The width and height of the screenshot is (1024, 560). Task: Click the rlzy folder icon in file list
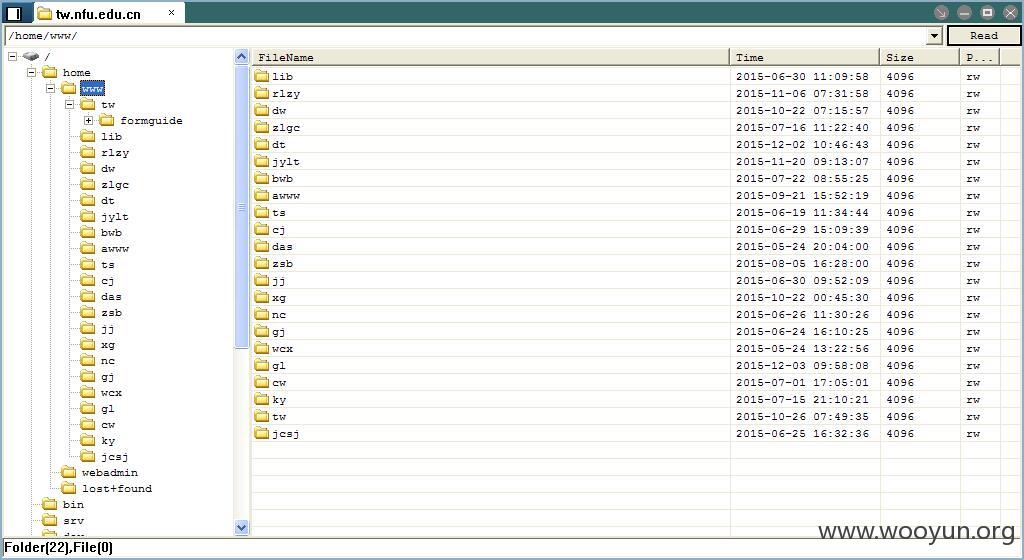tap(262, 93)
